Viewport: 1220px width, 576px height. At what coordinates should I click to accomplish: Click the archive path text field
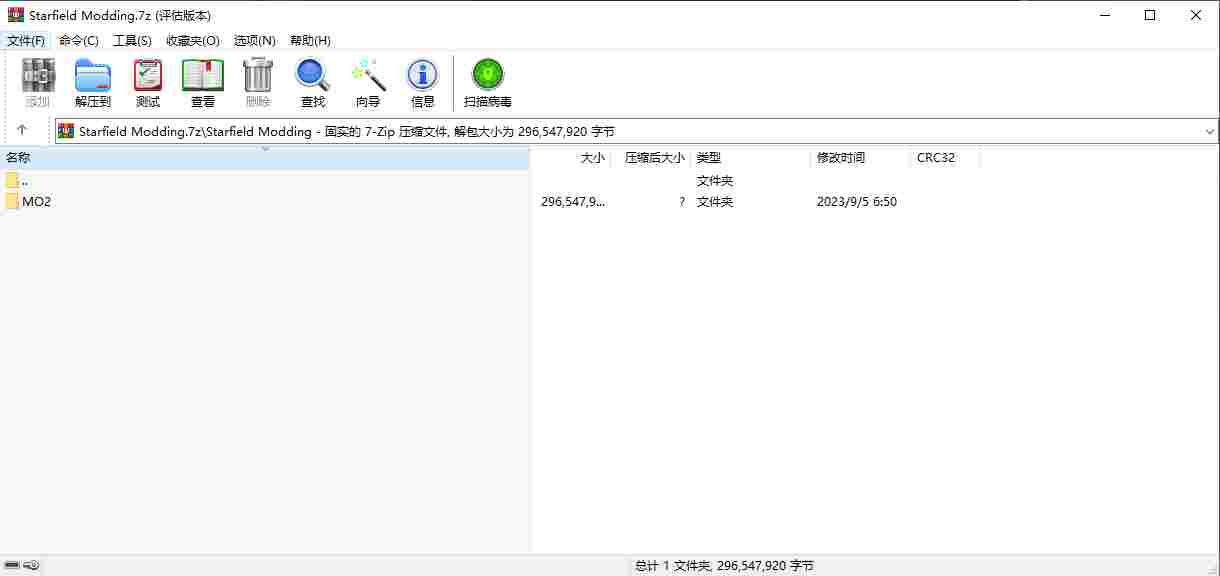[636, 131]
